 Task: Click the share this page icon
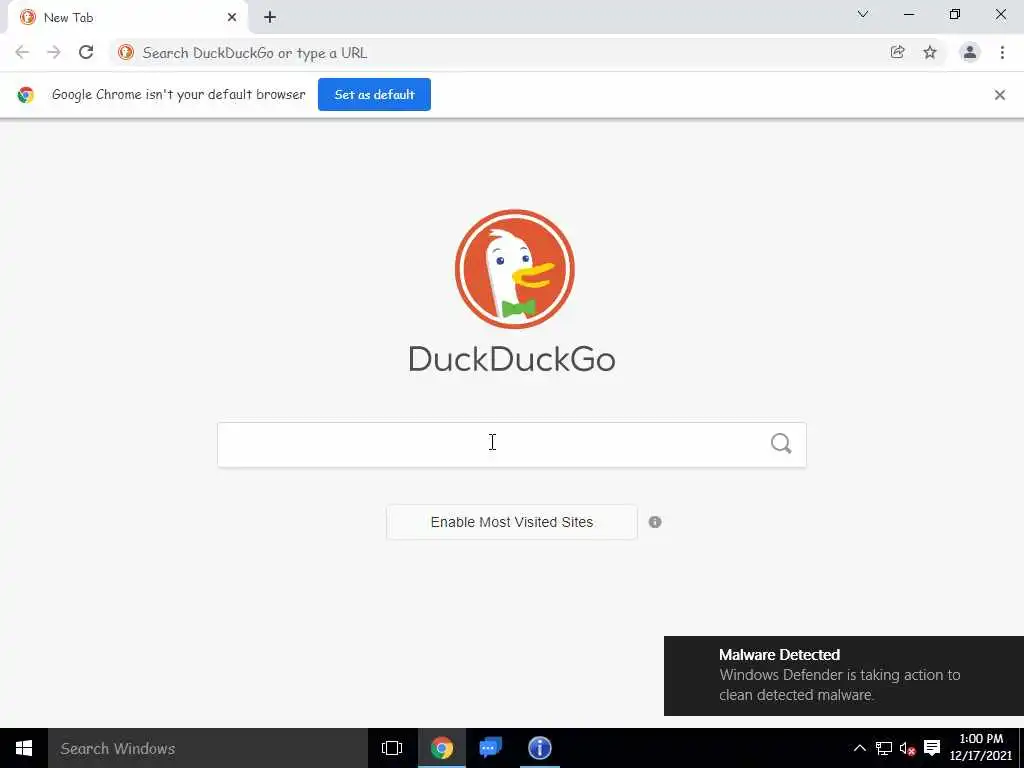[897, 52]
